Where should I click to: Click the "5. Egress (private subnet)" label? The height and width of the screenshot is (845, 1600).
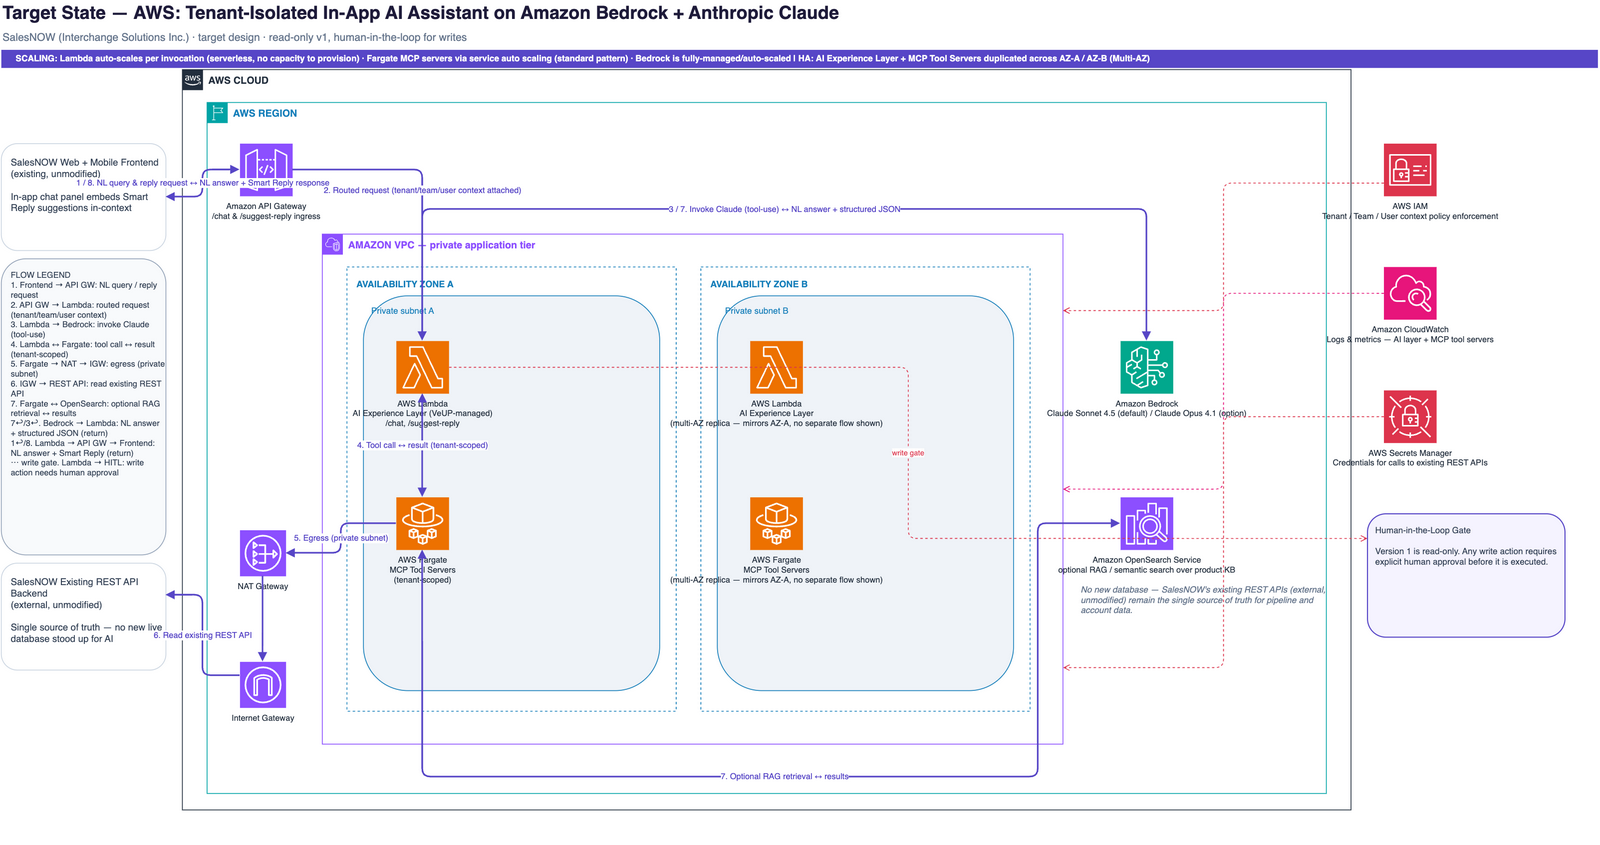(341, 538)
